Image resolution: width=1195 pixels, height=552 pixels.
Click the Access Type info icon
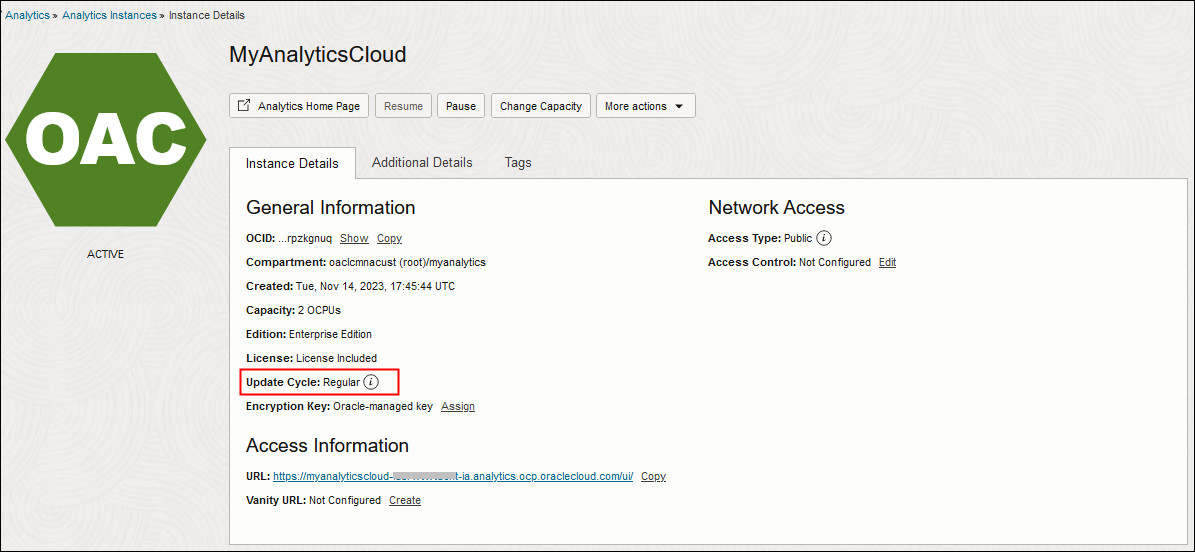[824, 238]
